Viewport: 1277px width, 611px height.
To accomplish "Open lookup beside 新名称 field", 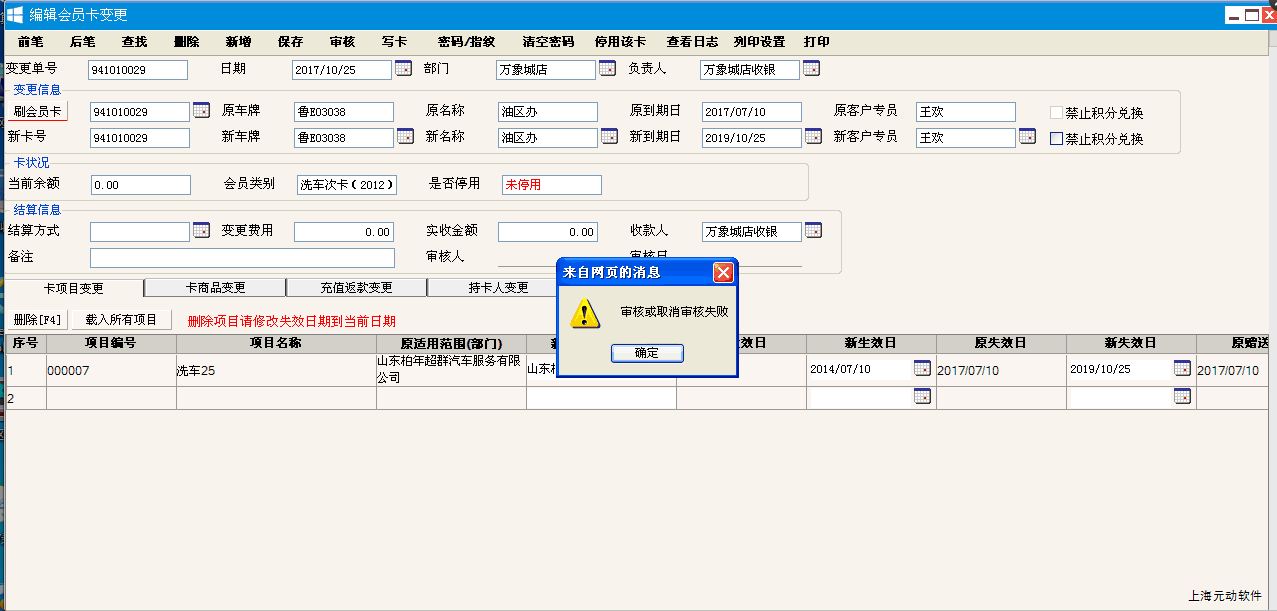I will pyautogui.click(x=609, y=137).
